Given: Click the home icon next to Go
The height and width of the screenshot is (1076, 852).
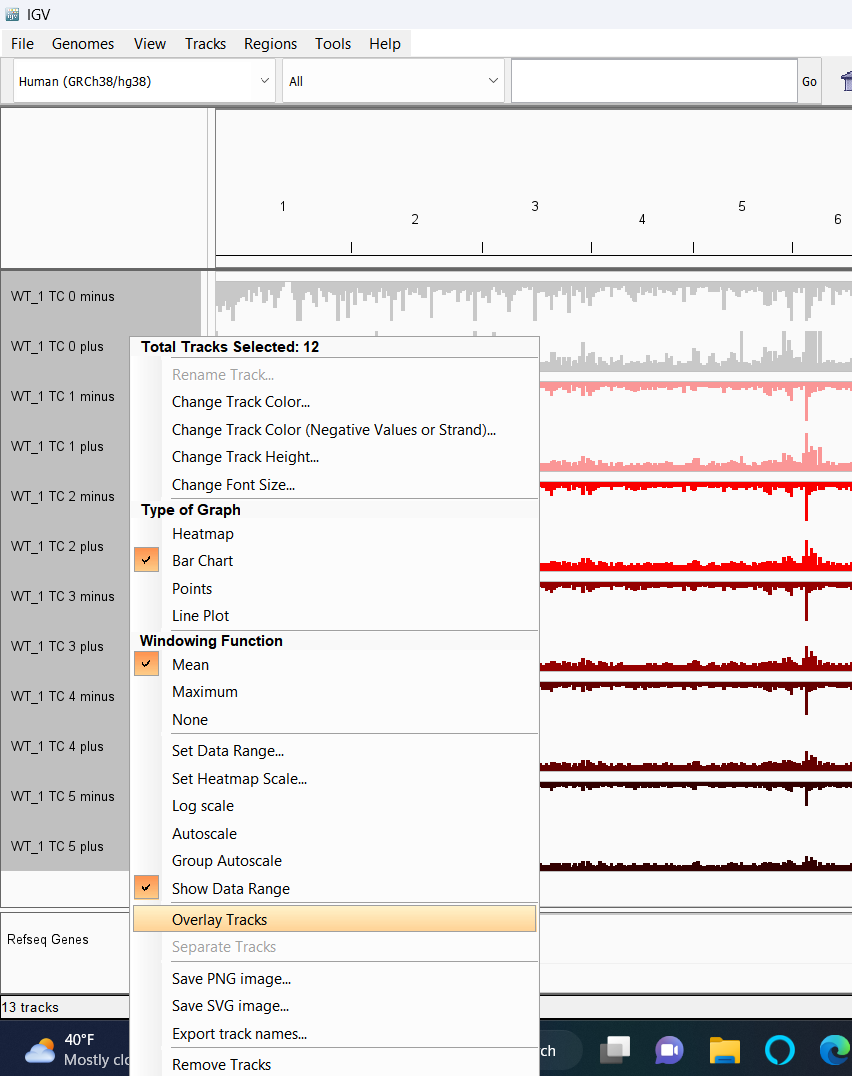Looking at the screenshot, I should pos(847,81).
